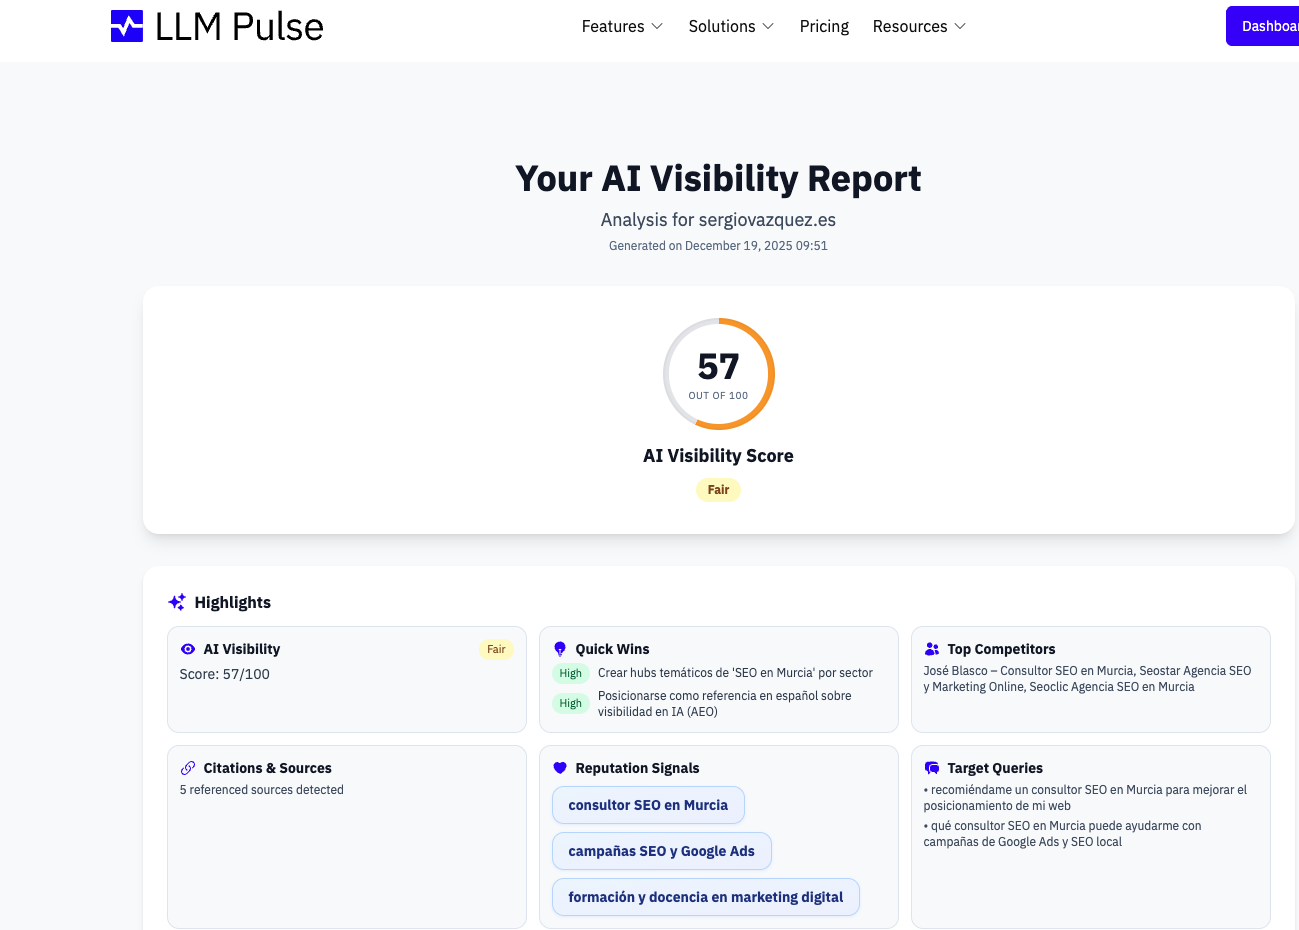Expand the Resources dropdown menu
This screenshot has width=1299, height=930.
(919, 26)
